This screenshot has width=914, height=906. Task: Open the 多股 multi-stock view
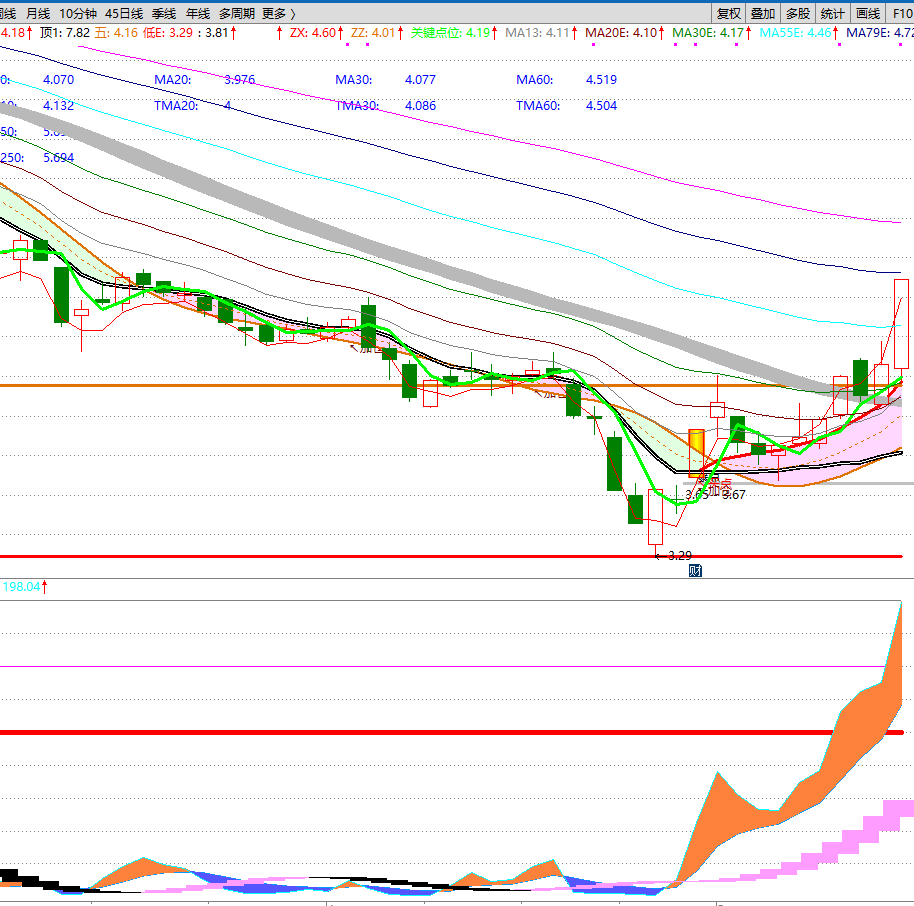(797, 13)
